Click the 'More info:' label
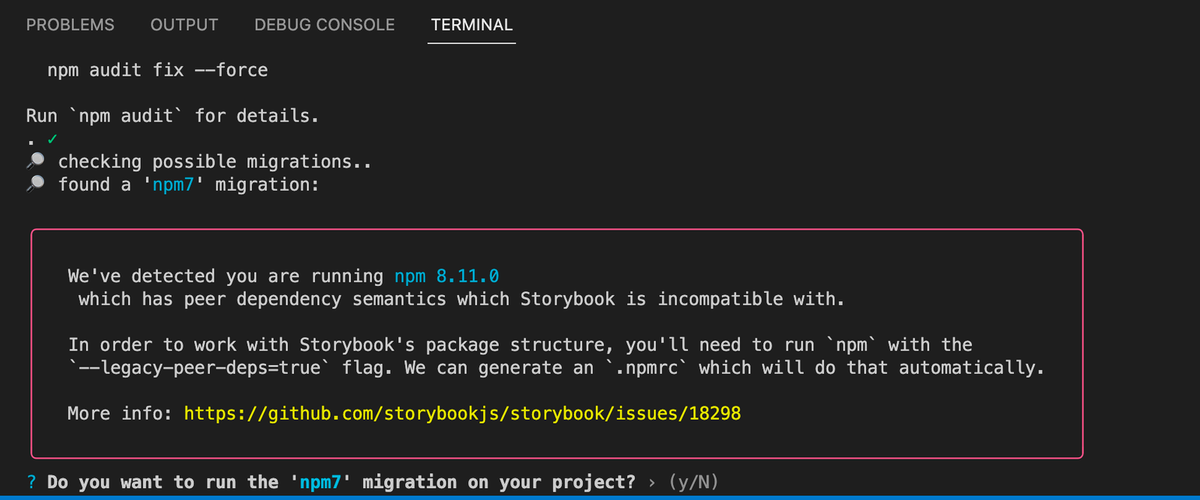The height and width of the screenshot is (500, 1200). tap(120, 413)
